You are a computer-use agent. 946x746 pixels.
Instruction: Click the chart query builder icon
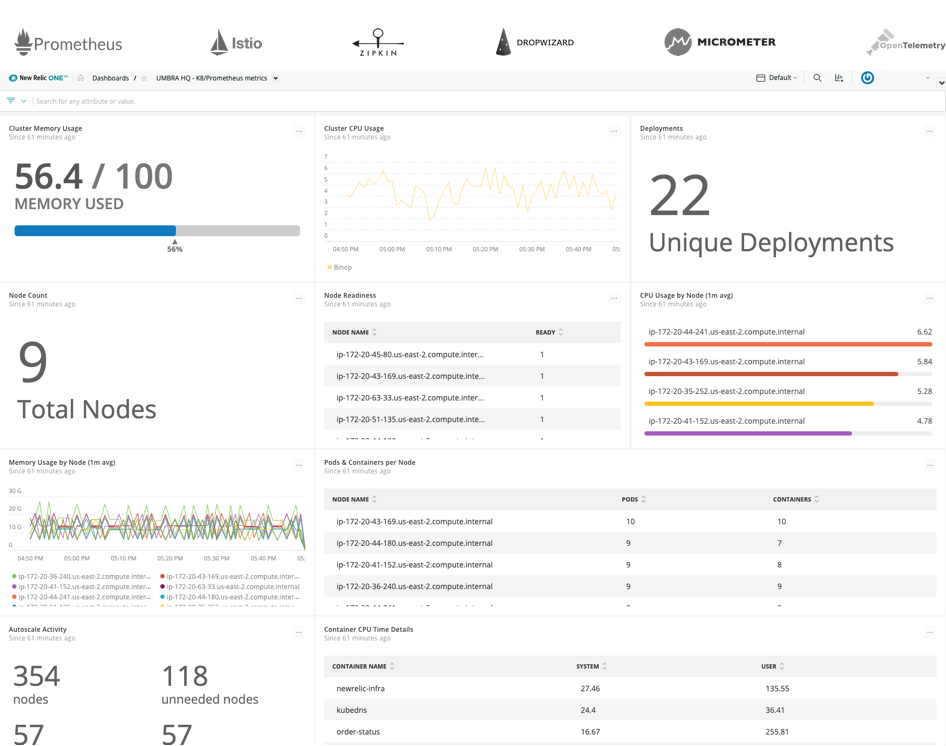pos(839,78)
